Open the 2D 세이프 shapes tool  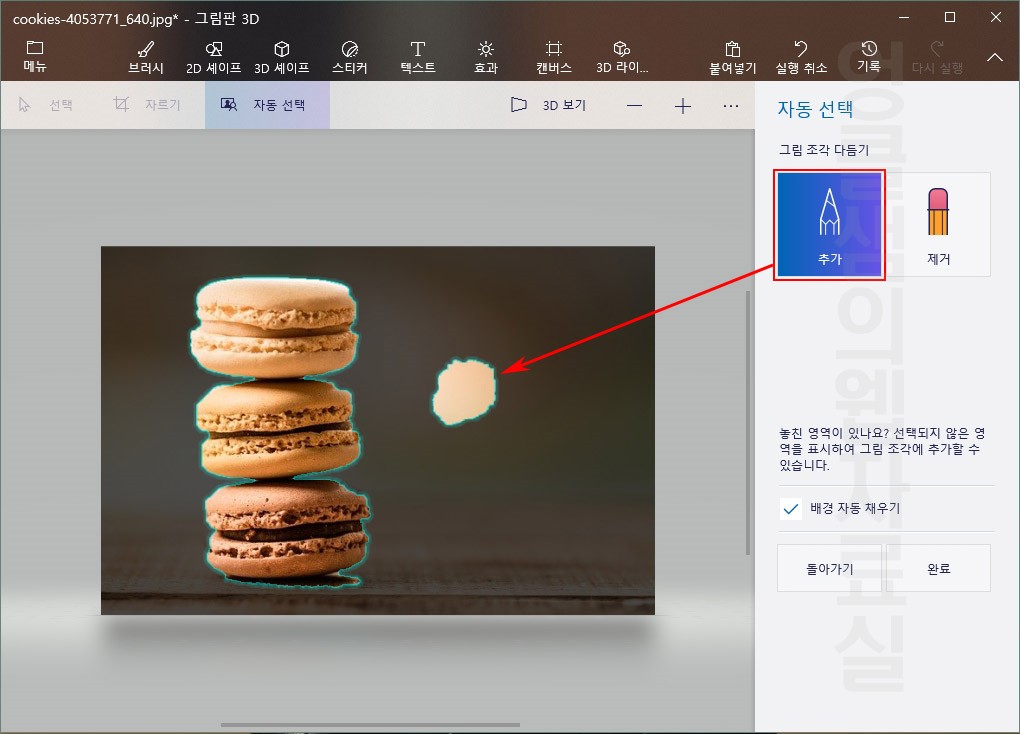213,55
